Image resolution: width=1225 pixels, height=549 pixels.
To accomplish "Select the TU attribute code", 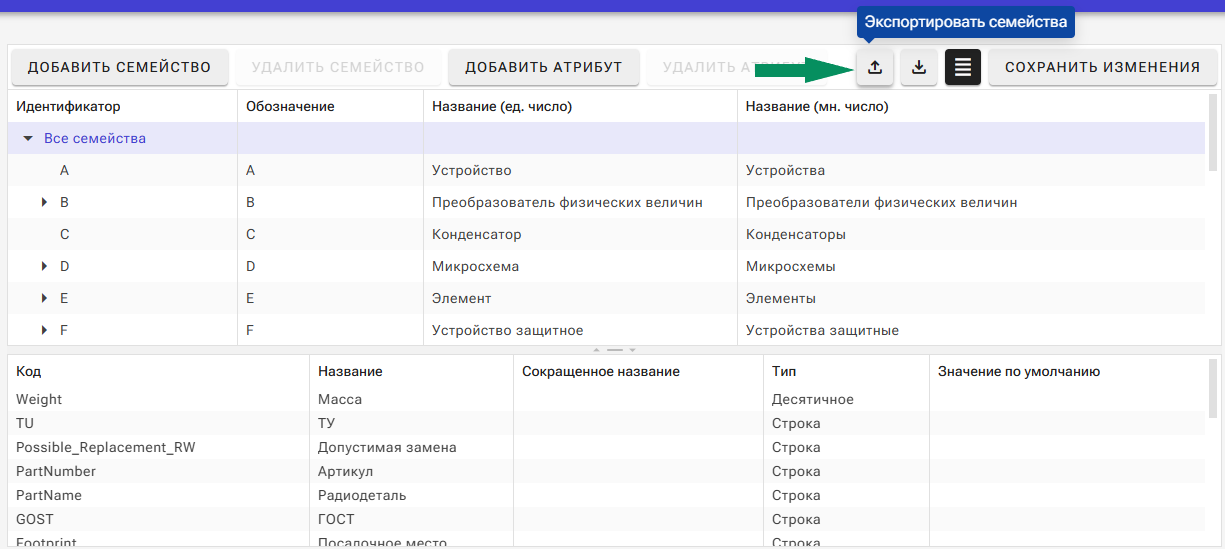I will pyautogui.click(x=25, y=424).
